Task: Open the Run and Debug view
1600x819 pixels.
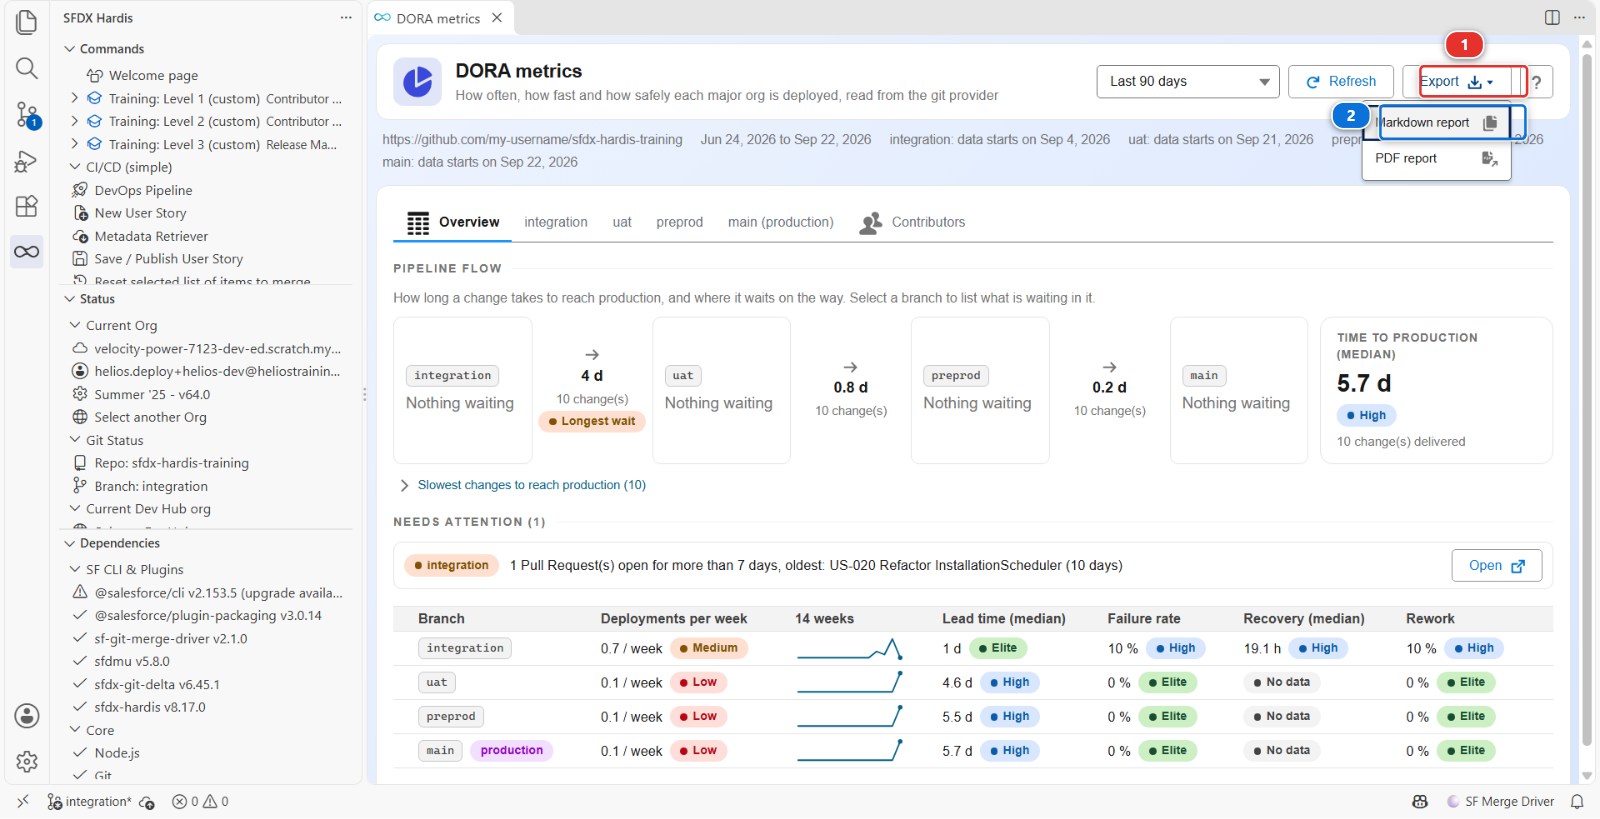Action: pos(27,161)
